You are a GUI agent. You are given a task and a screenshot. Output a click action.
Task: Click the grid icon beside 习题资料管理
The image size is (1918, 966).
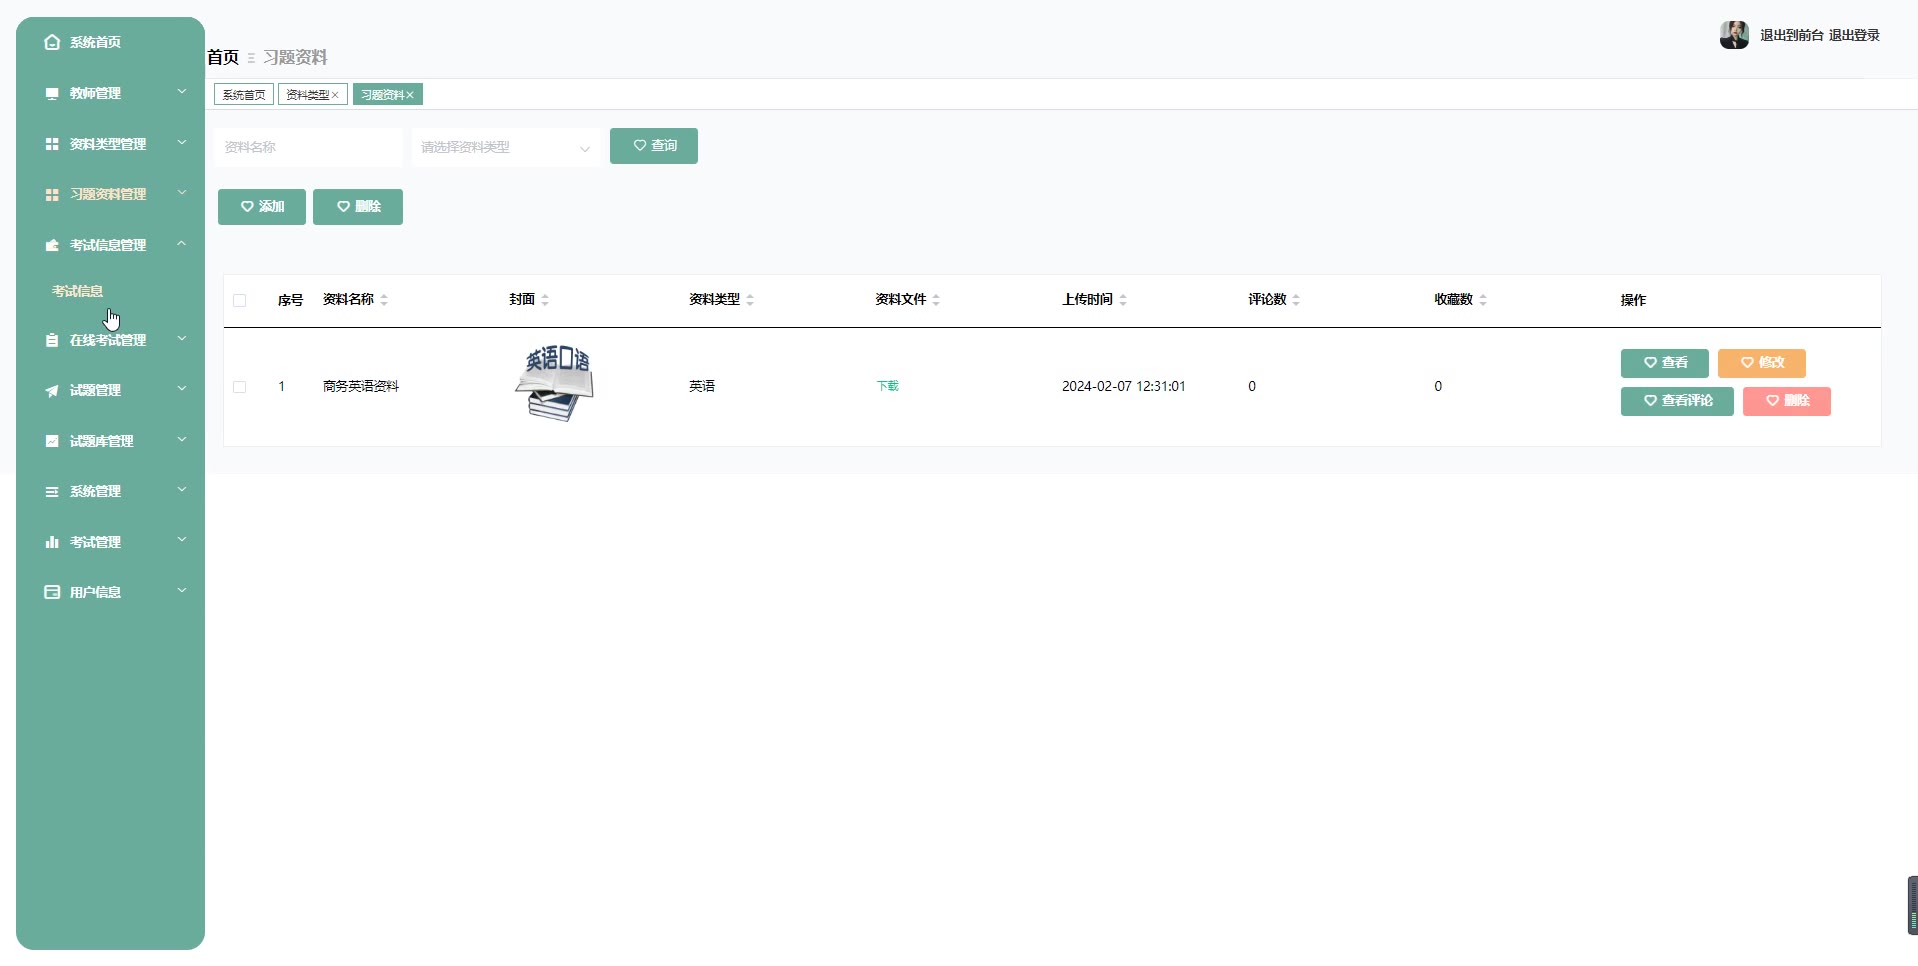52,194
